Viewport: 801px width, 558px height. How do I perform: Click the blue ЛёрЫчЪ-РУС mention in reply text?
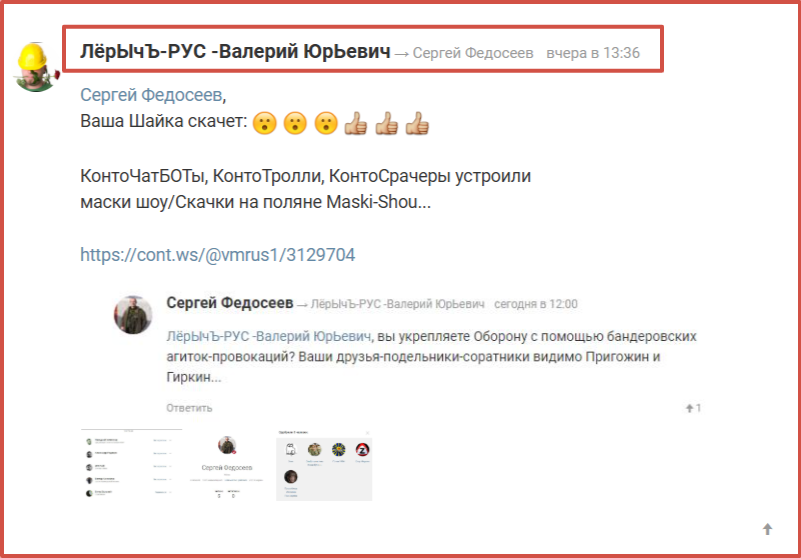[x=268, y=336]
